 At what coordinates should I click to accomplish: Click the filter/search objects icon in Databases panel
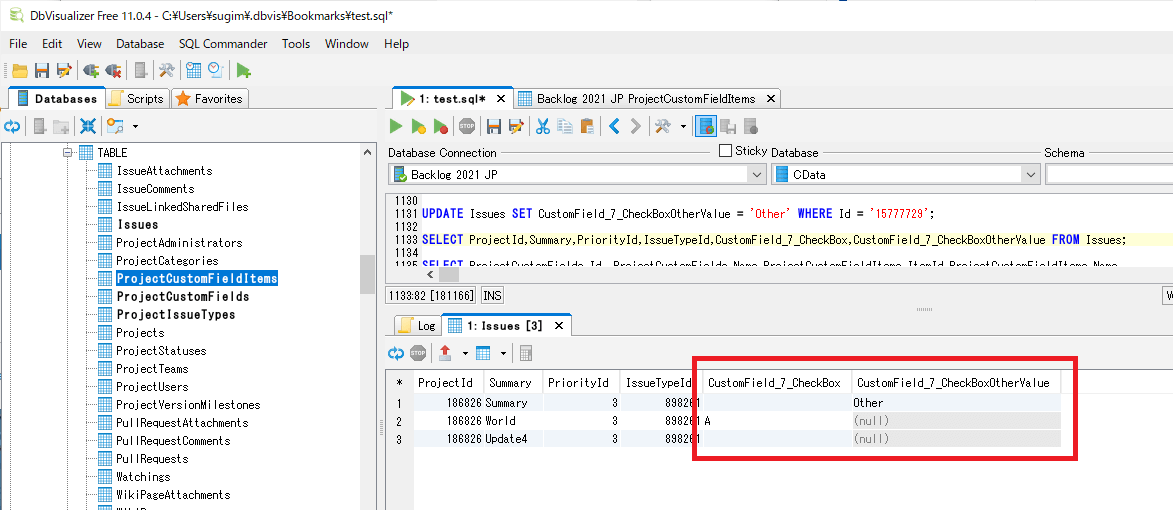coord(115,126)
